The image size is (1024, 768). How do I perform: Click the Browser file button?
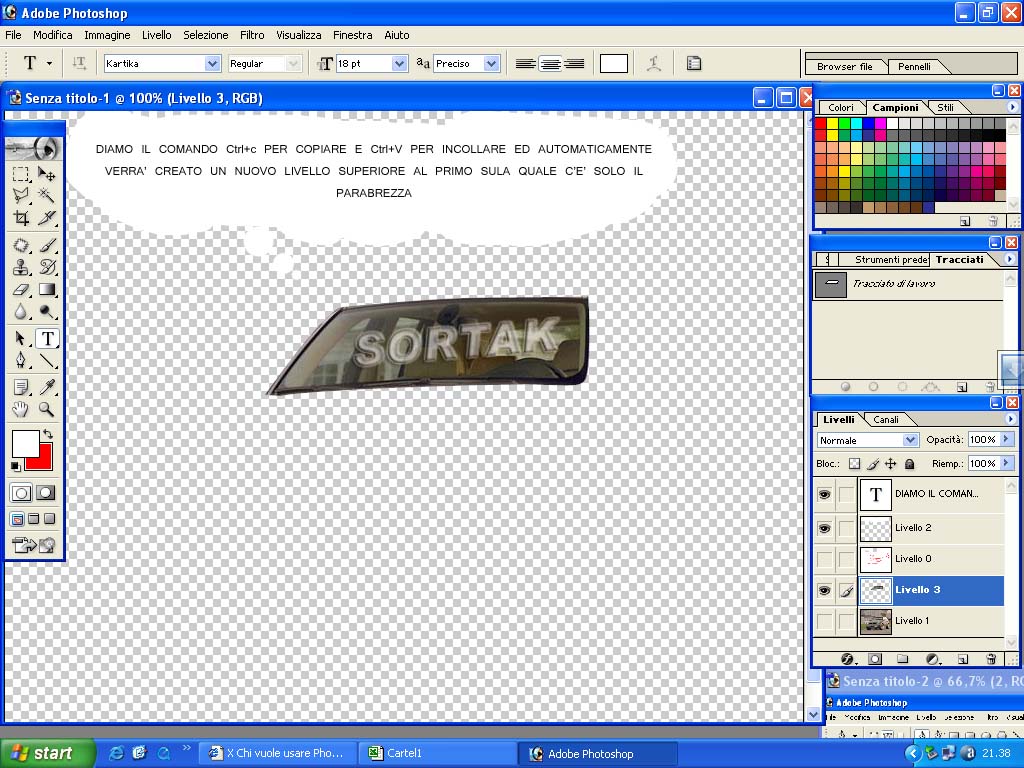pyautogui.click(x=844, y=66)
